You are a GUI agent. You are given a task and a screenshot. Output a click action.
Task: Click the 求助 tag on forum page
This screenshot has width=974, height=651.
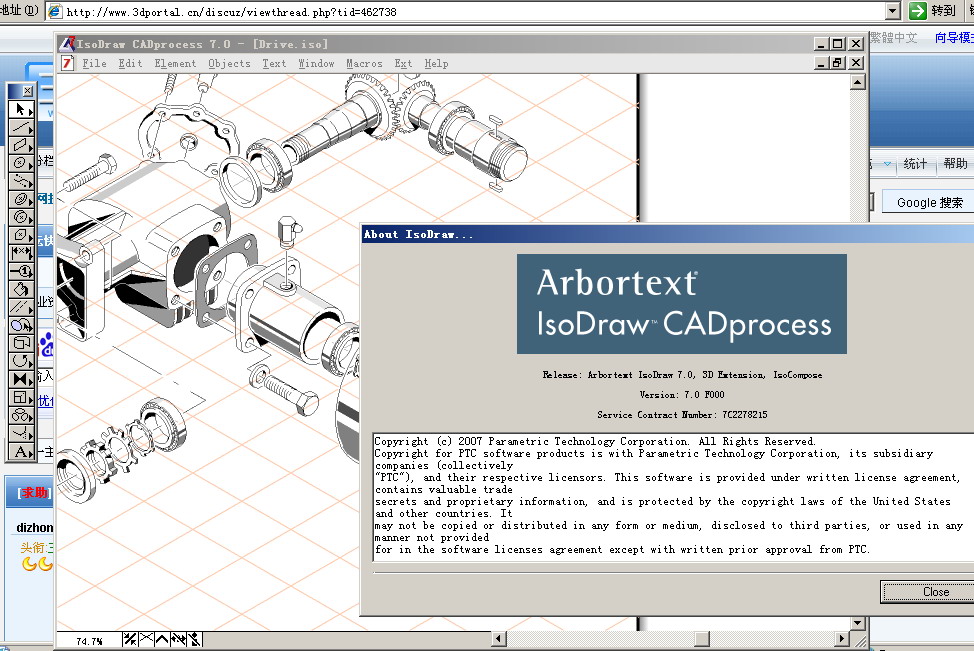(x=34, y=493)
